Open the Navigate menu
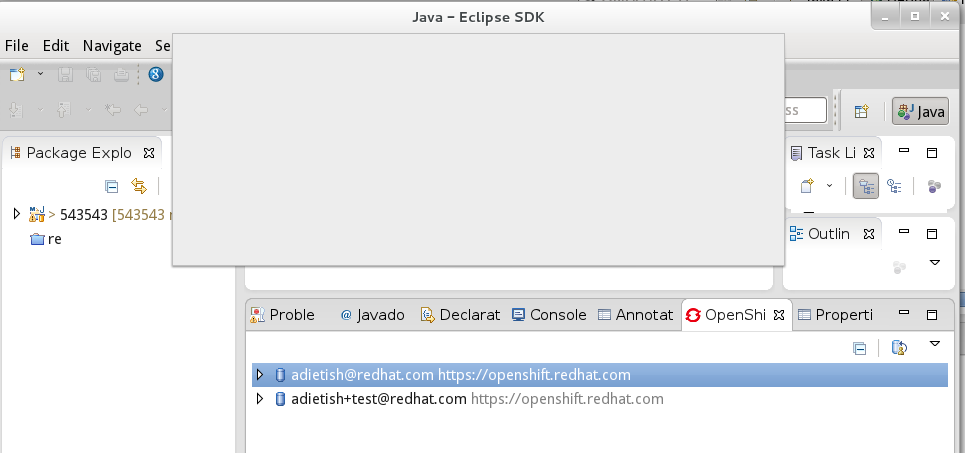This screenshot has width=965, height=453. [x=112, y=46]
